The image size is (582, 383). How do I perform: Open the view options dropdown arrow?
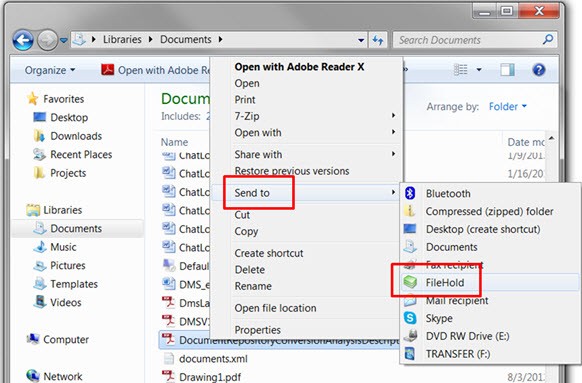coord(479,69)
